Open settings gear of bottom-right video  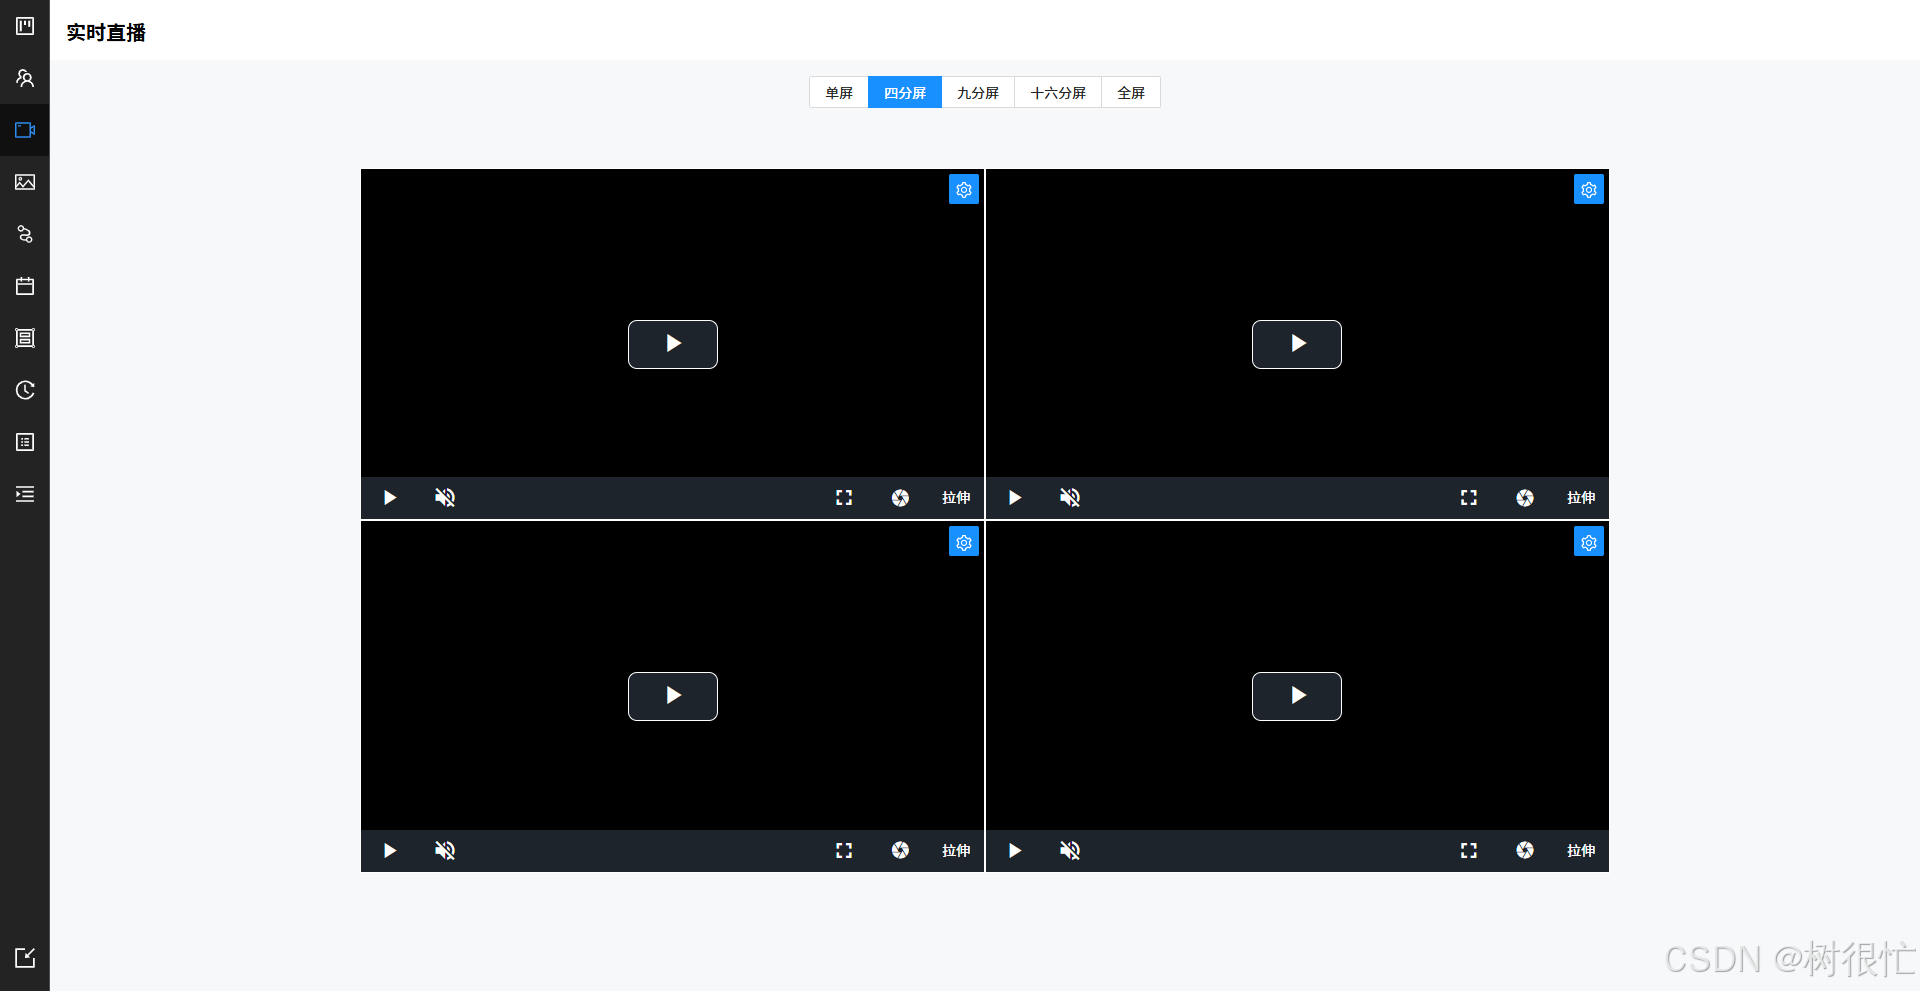click(x=1589, y=542)
